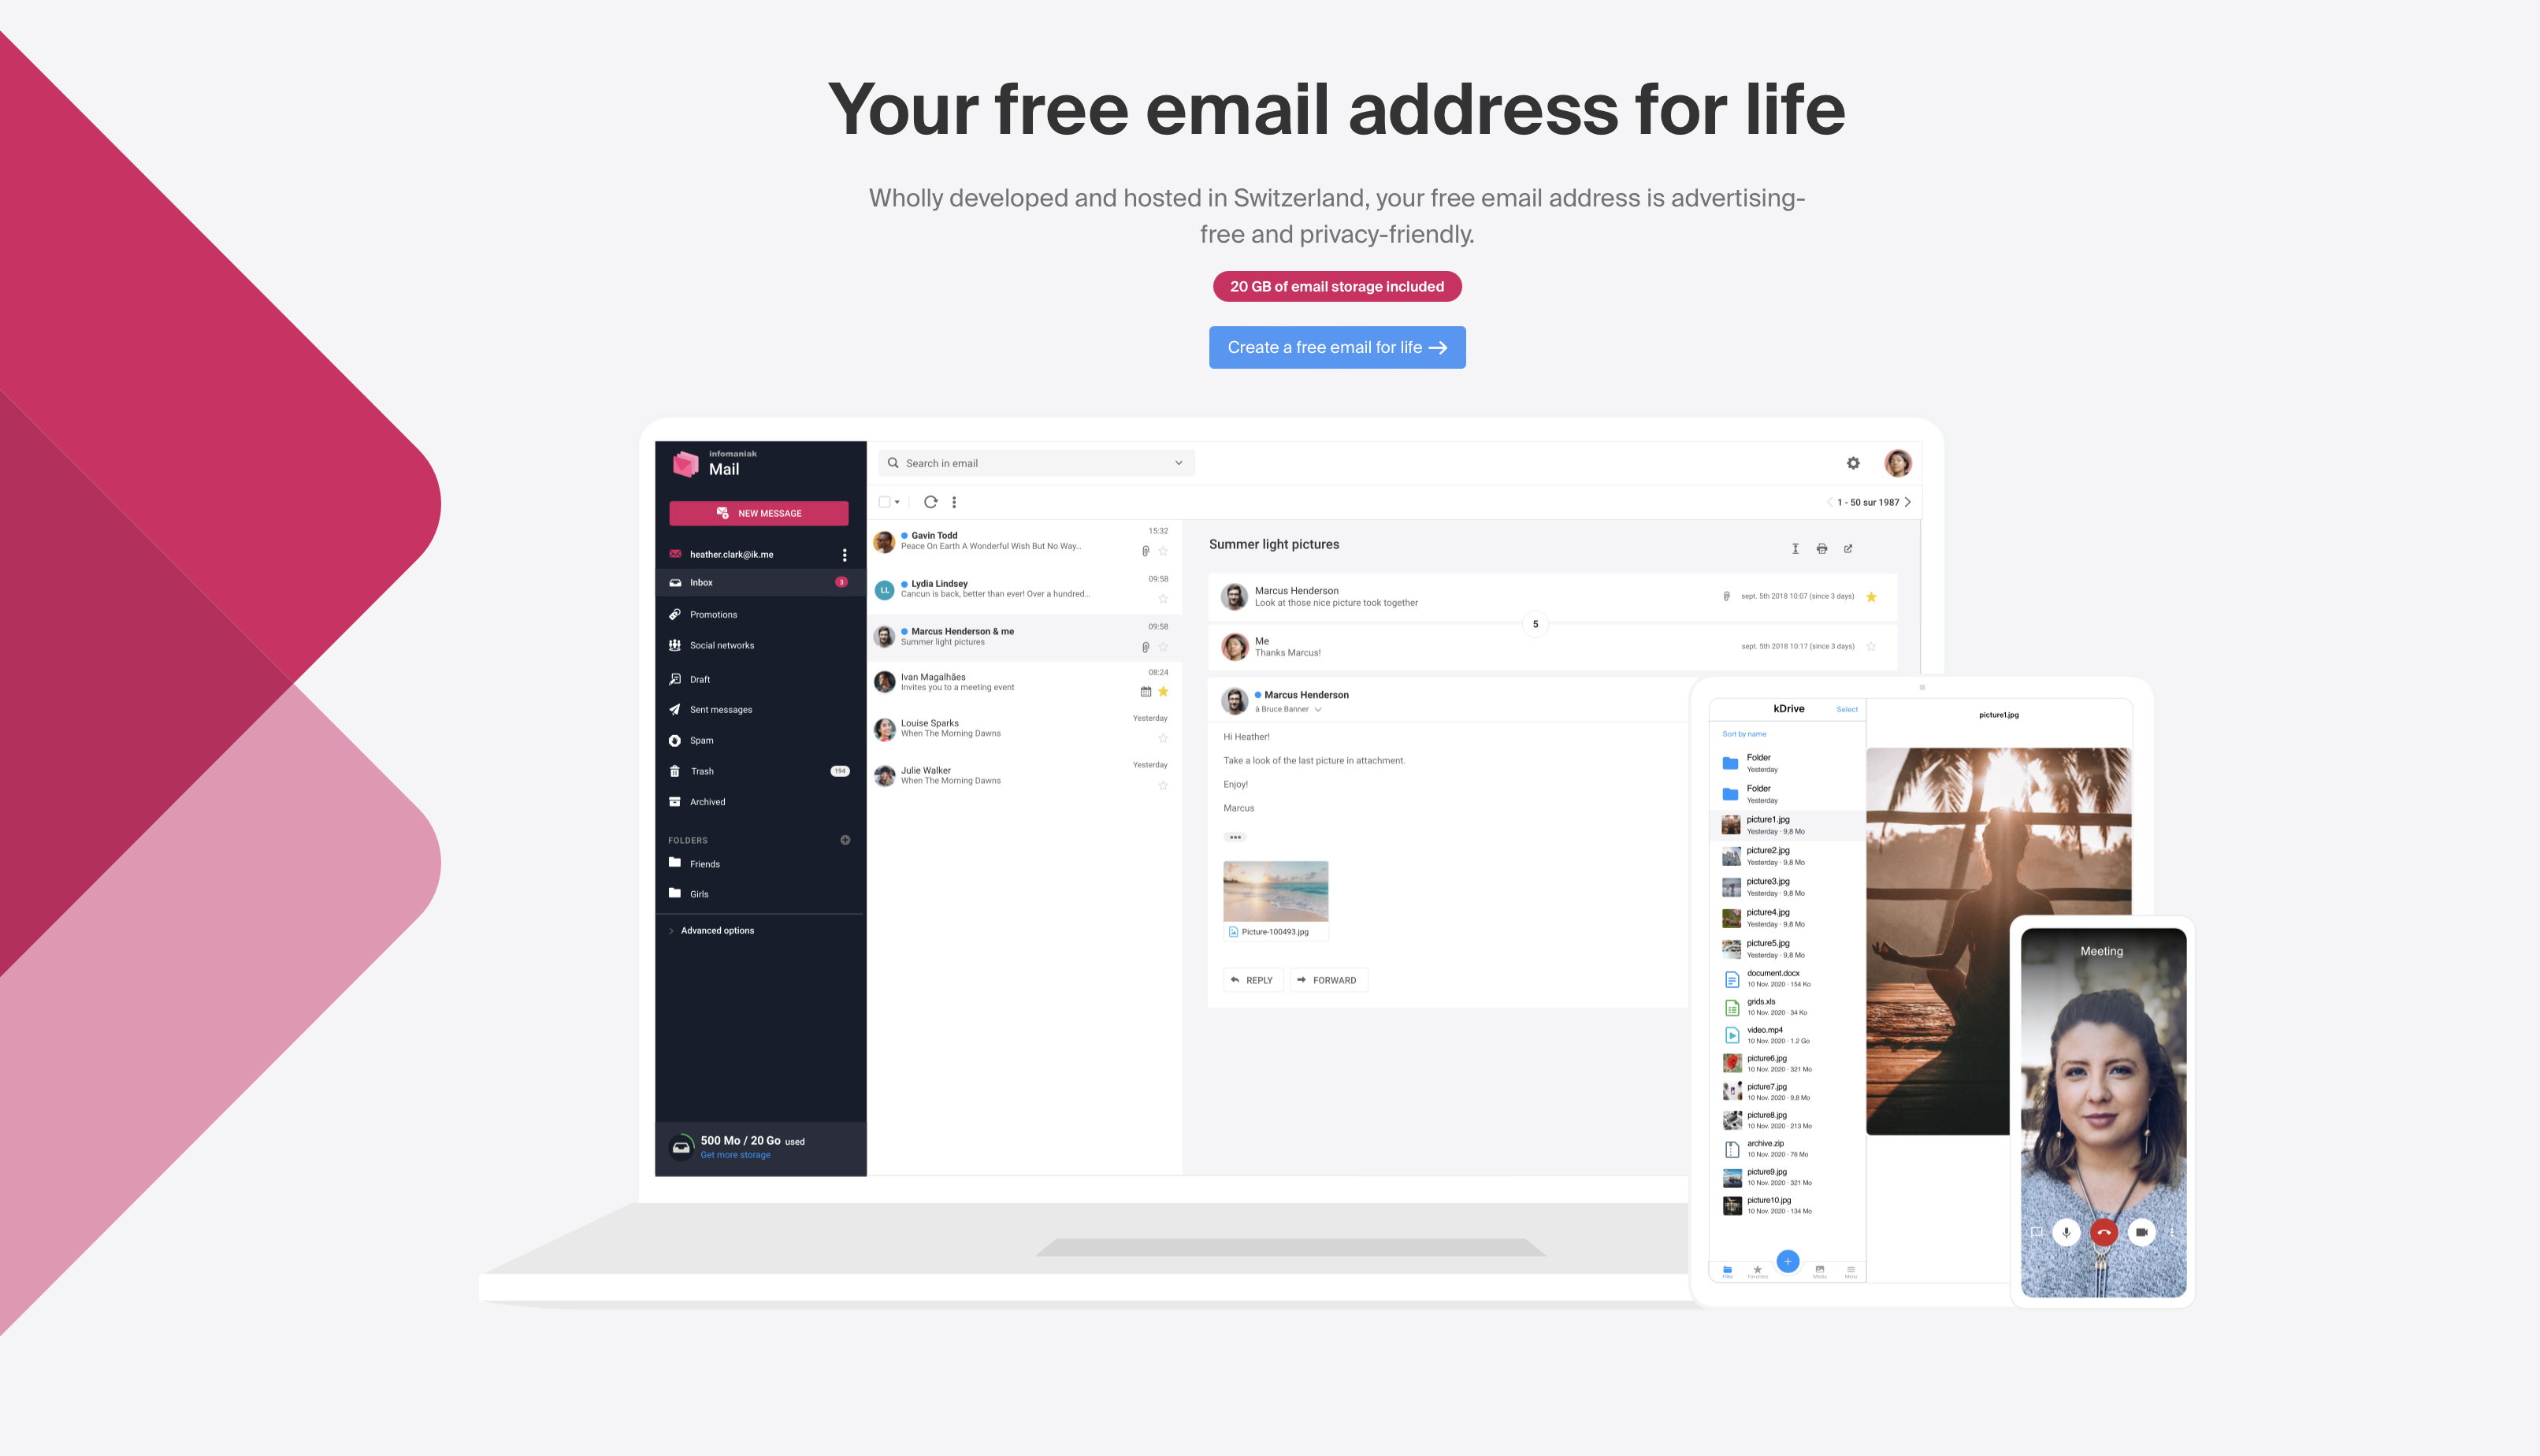This screenshot has width=2540, height=1456.
Task: Click the Create a free email button
Action: [x=1336, y=347]
